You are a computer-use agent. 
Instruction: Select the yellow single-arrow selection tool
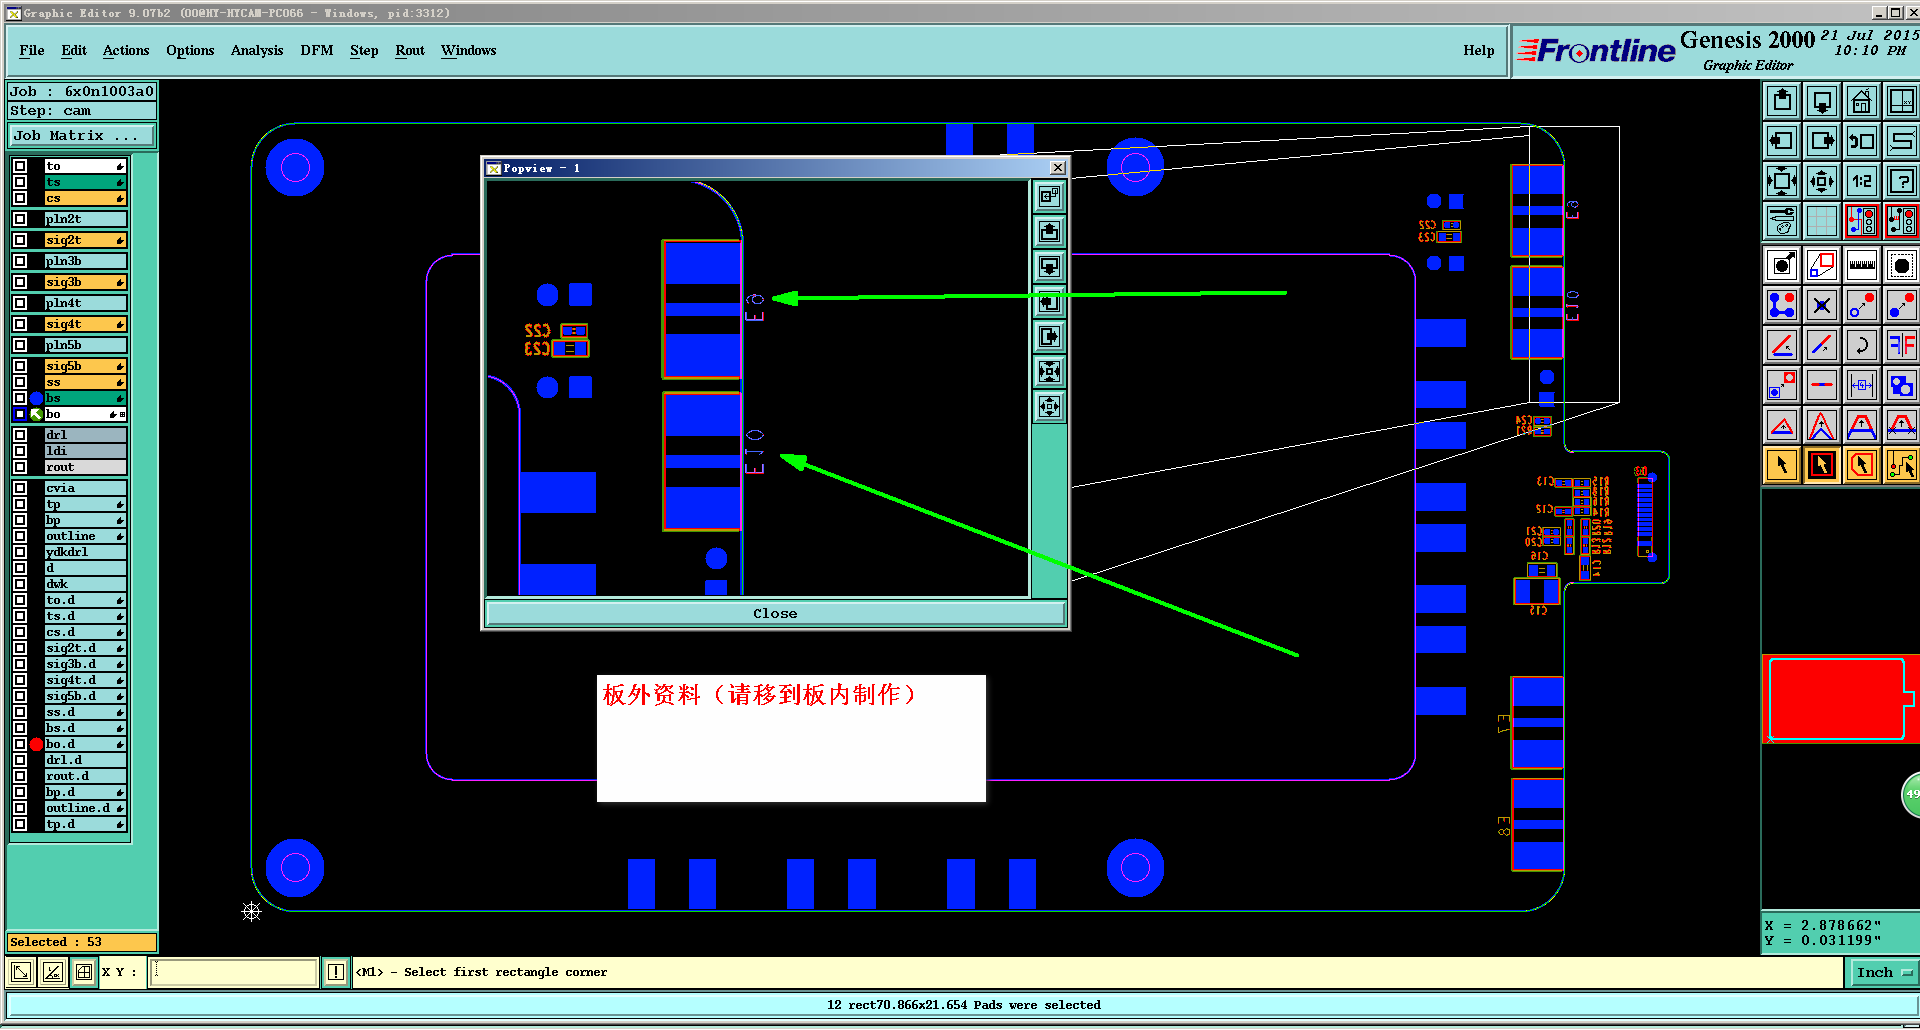tap(1782, 465)
